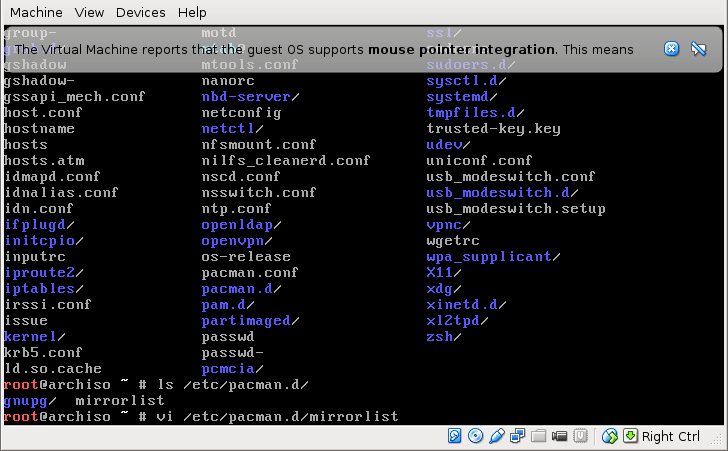Click the 'iptables/' directory entry
The image size is (728, 451).
click(x=44, y=289)
